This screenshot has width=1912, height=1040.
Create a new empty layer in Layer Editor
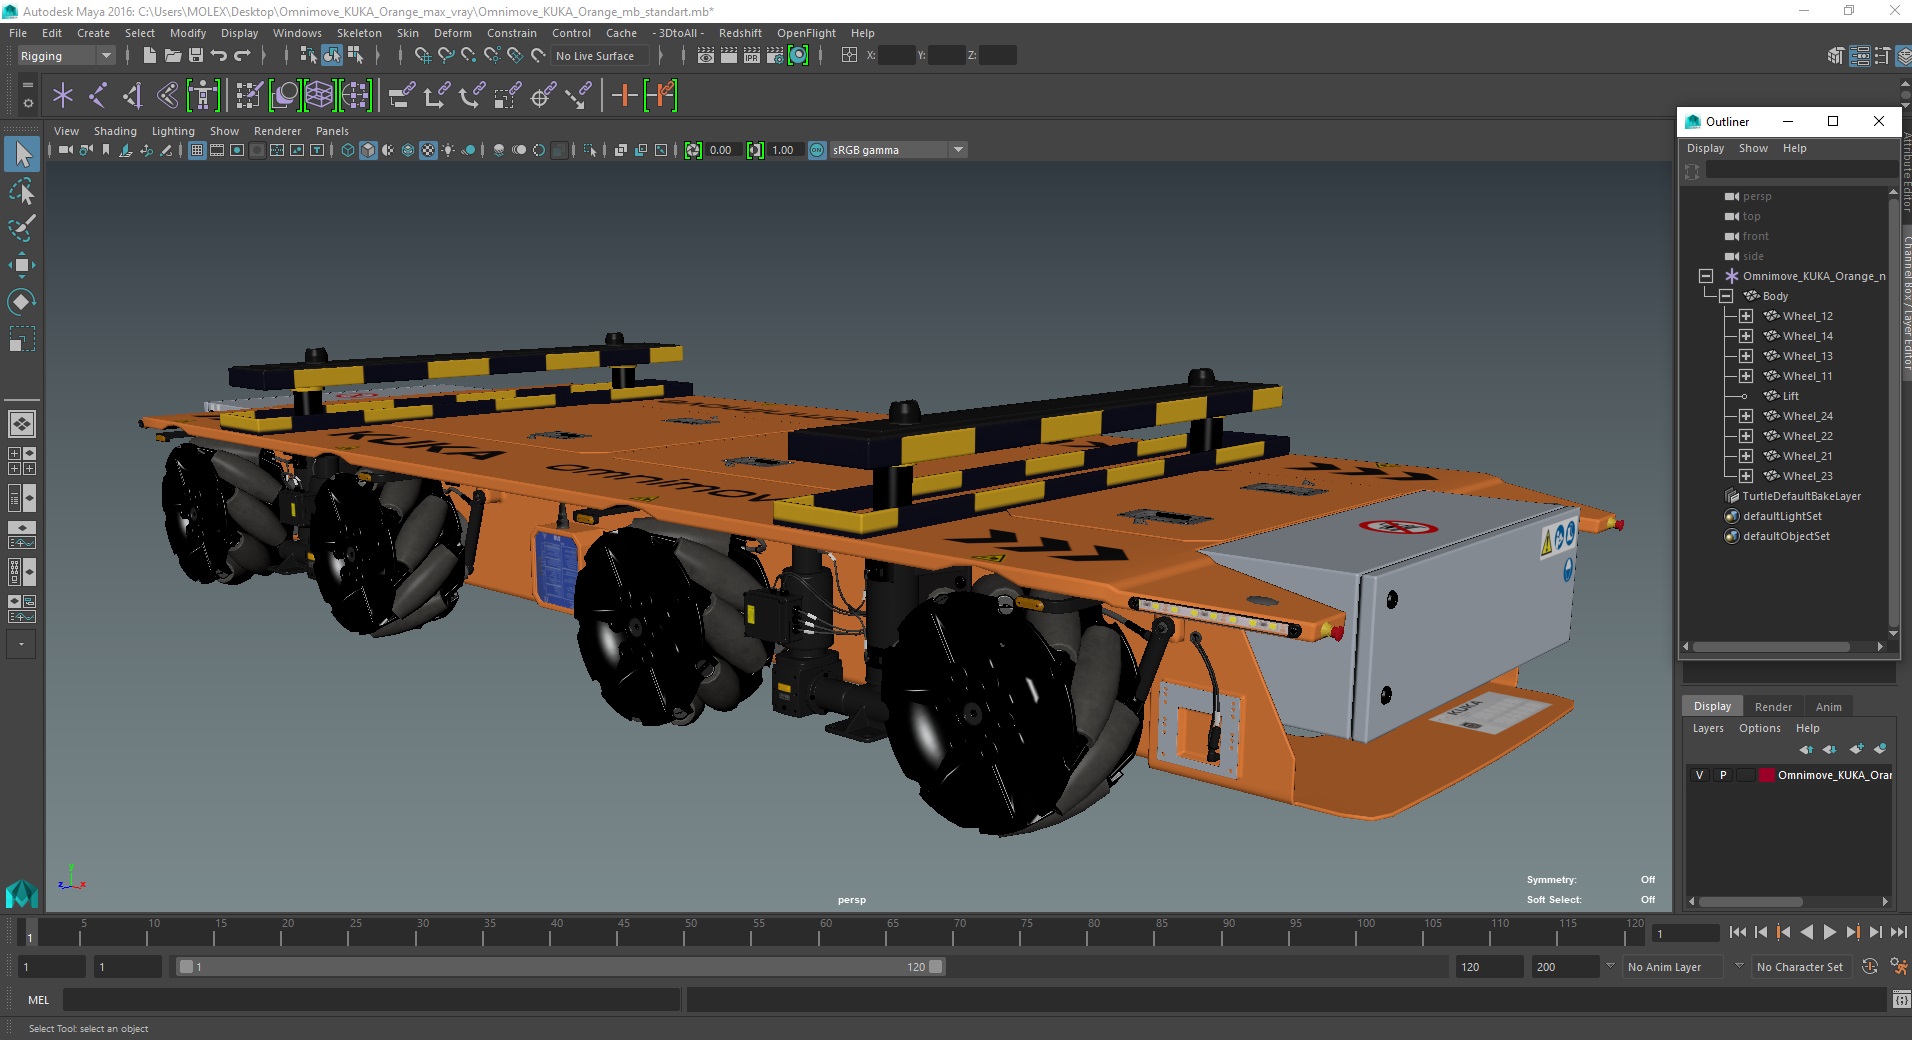pos(1856,749)
